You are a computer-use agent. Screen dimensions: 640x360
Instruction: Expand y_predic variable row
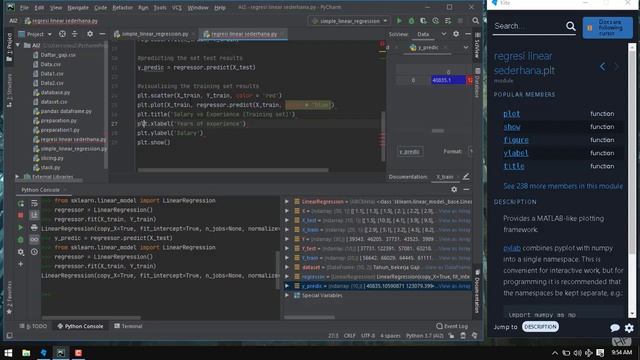(287, 286)
